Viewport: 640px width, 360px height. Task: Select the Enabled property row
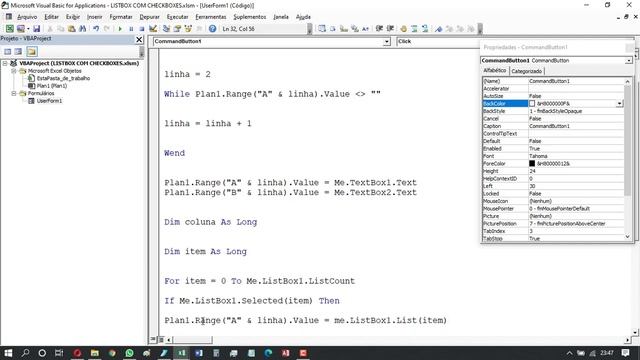tap(553, 149)
